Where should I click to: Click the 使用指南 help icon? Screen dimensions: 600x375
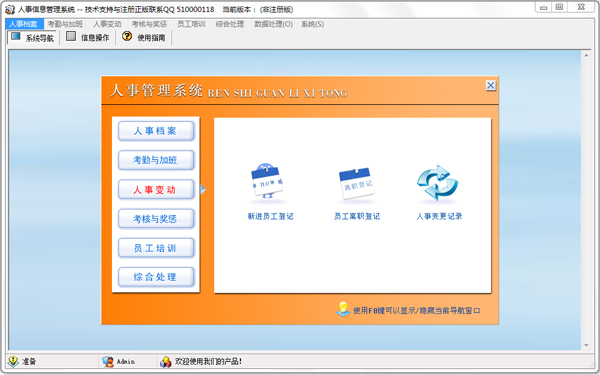coord(127,36)
